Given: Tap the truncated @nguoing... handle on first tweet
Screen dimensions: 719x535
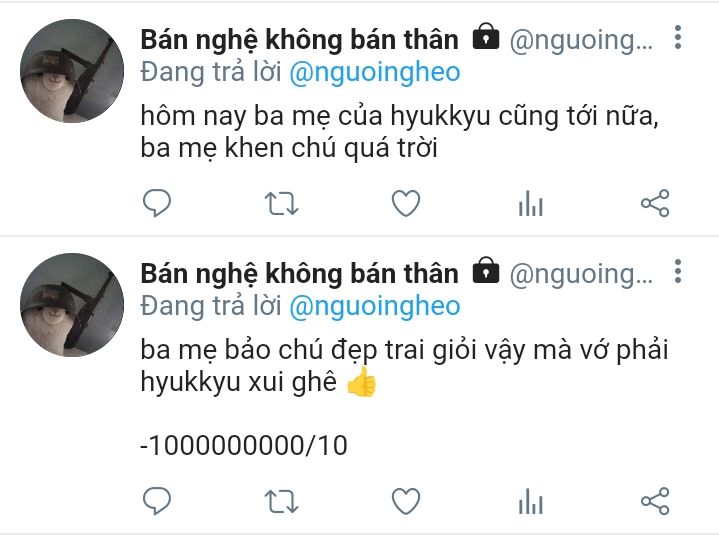Looking at the screenshot, I should tap(581, 41).
